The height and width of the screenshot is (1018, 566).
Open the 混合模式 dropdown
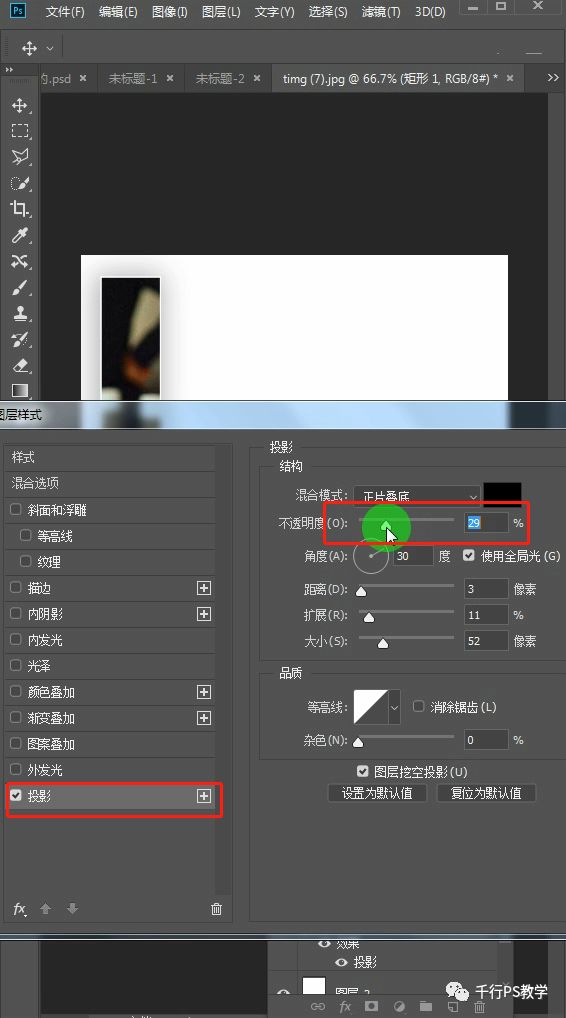click(x=417, y=496)
